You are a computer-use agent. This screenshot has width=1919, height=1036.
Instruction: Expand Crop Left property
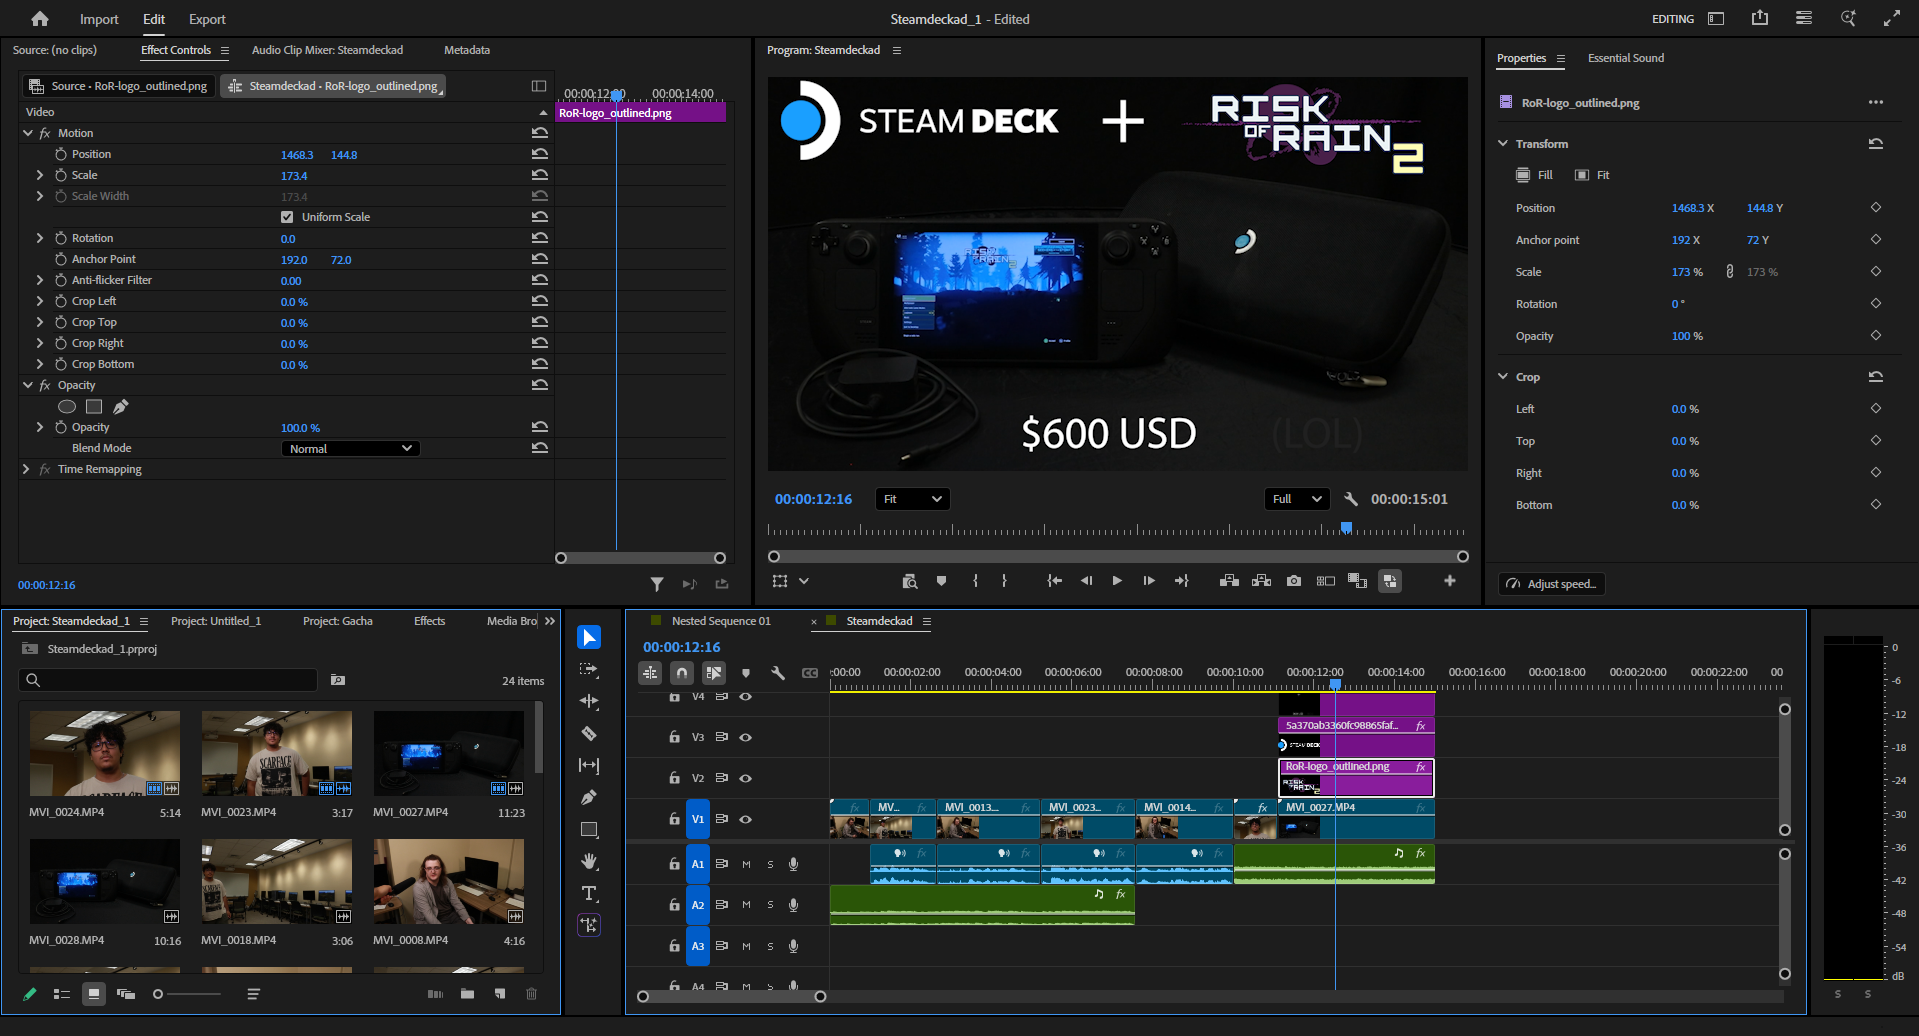(40, 301)
